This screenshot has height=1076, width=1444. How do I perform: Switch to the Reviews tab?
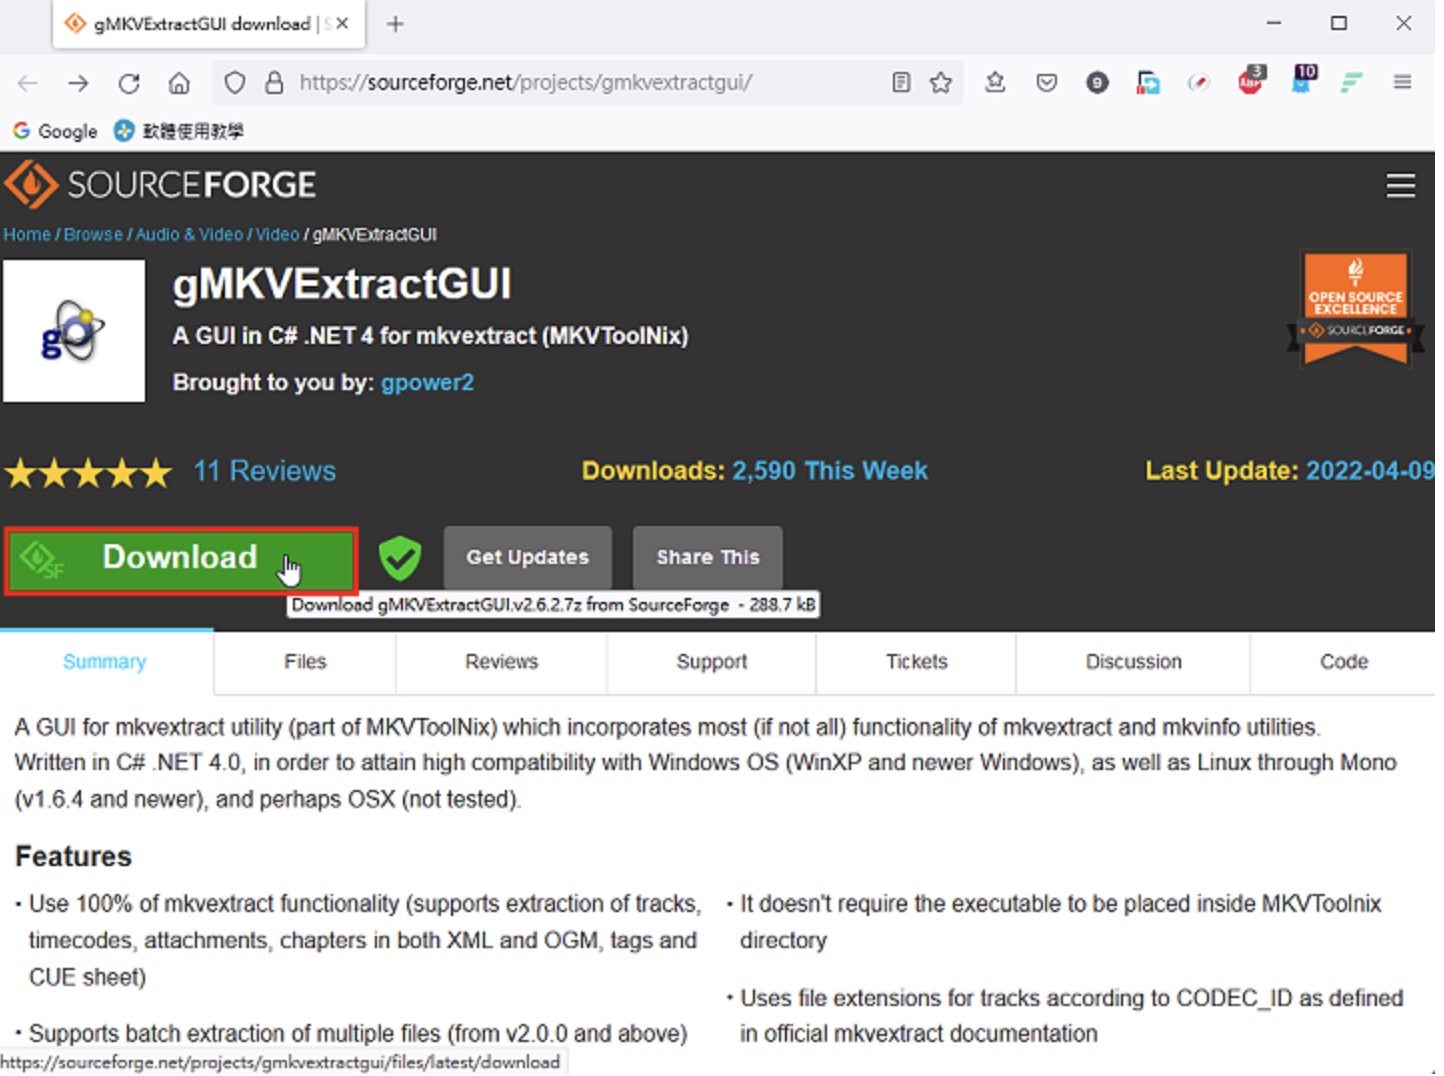click(501, 662)
